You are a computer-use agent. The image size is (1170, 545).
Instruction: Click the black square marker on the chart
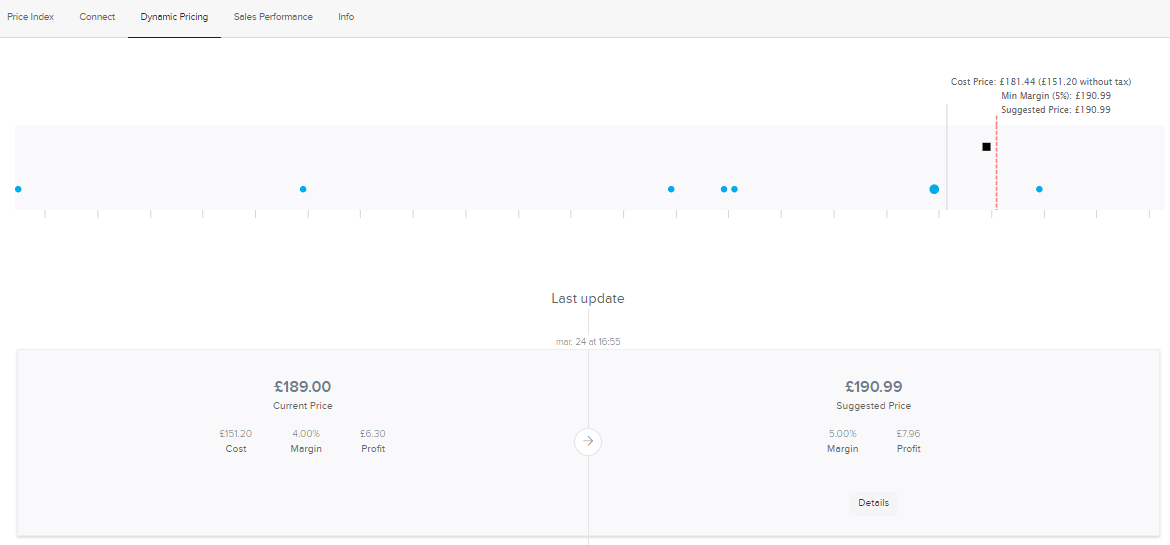click(x=986, y=147)
